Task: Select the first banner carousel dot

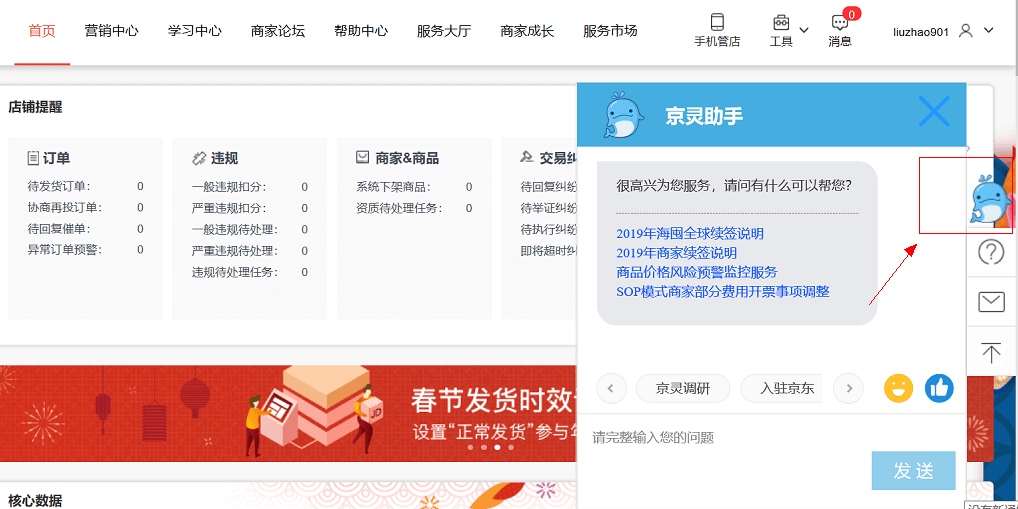Action: tap(470, 447)
